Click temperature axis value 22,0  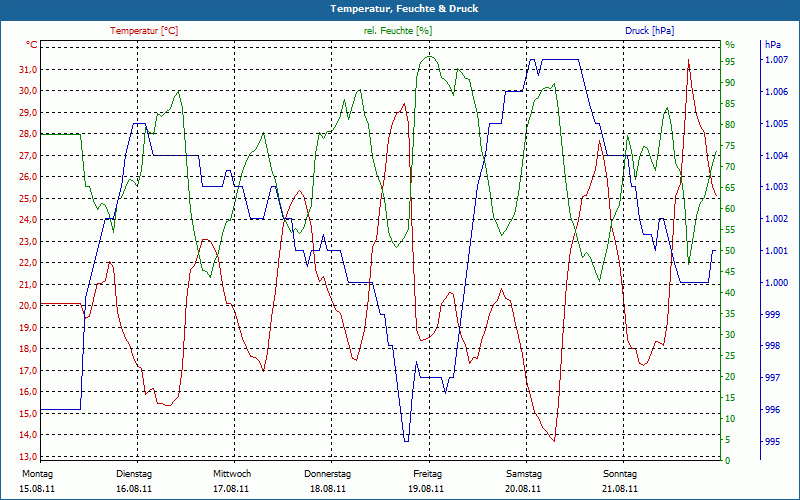tap(28, 263)
